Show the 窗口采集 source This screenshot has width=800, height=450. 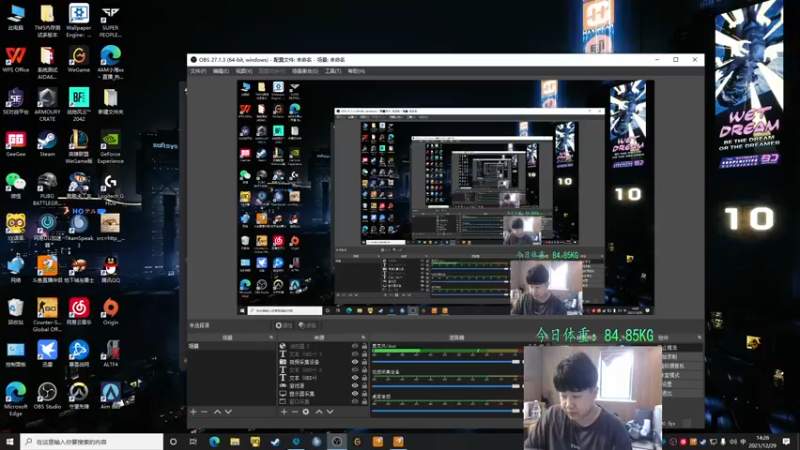pos(355,402)
